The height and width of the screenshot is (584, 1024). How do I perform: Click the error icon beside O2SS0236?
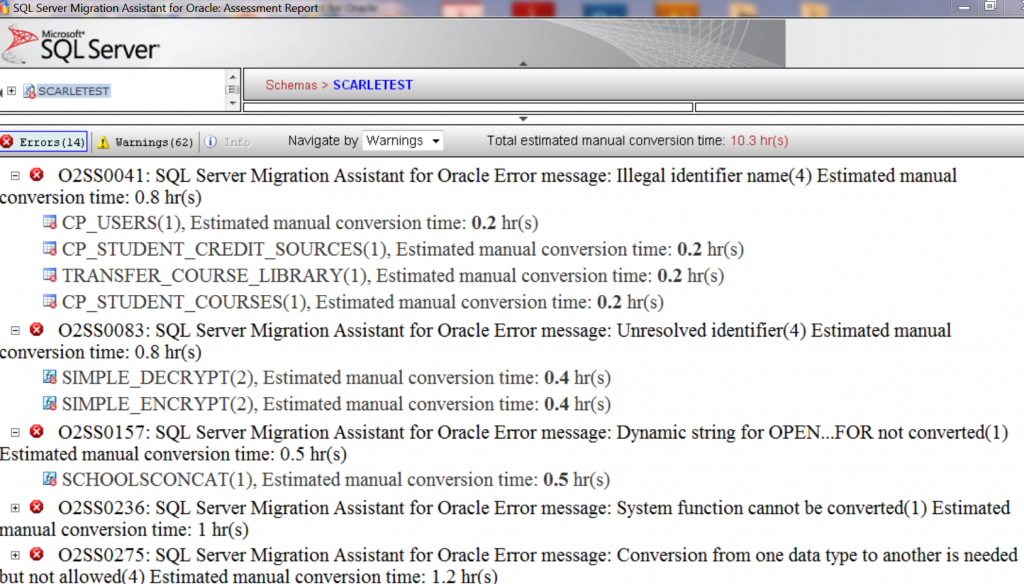37,508
